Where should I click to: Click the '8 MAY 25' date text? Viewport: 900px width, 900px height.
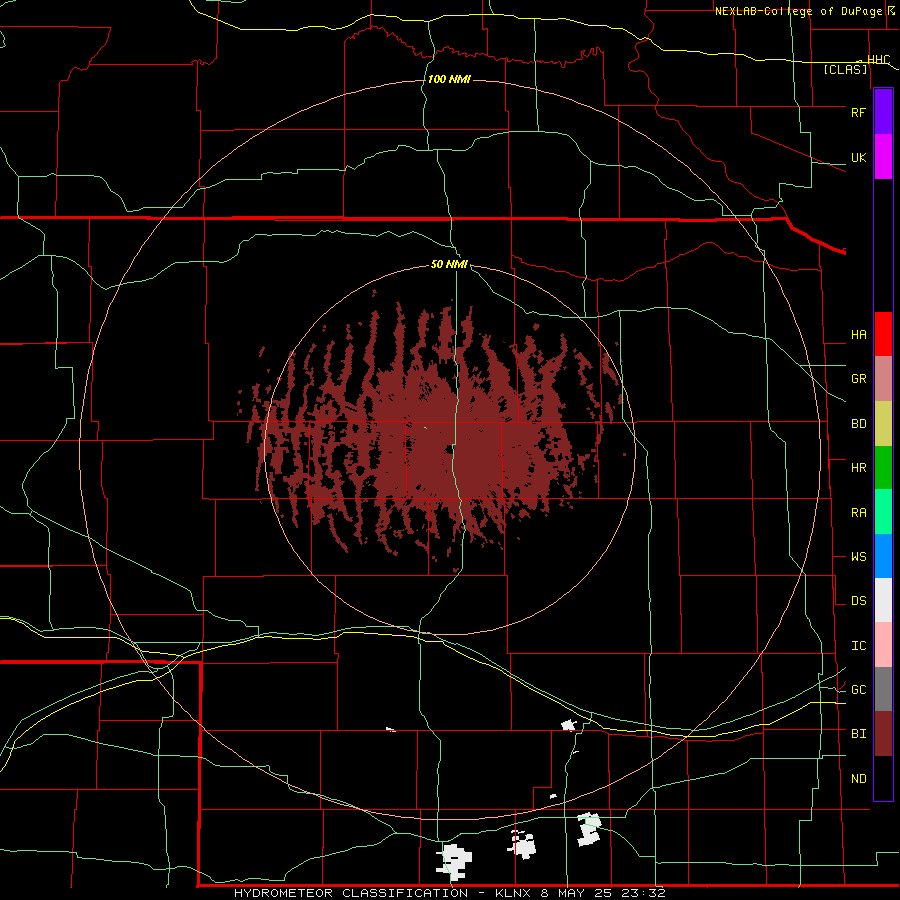point(578,893)
